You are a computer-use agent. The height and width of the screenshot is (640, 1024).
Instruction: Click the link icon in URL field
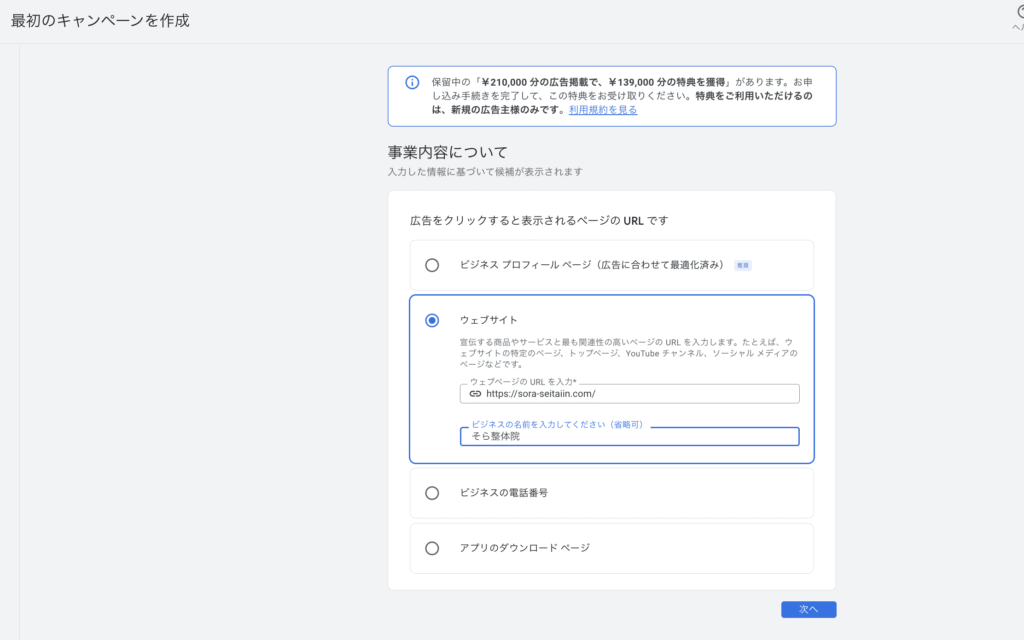point(475,394)
